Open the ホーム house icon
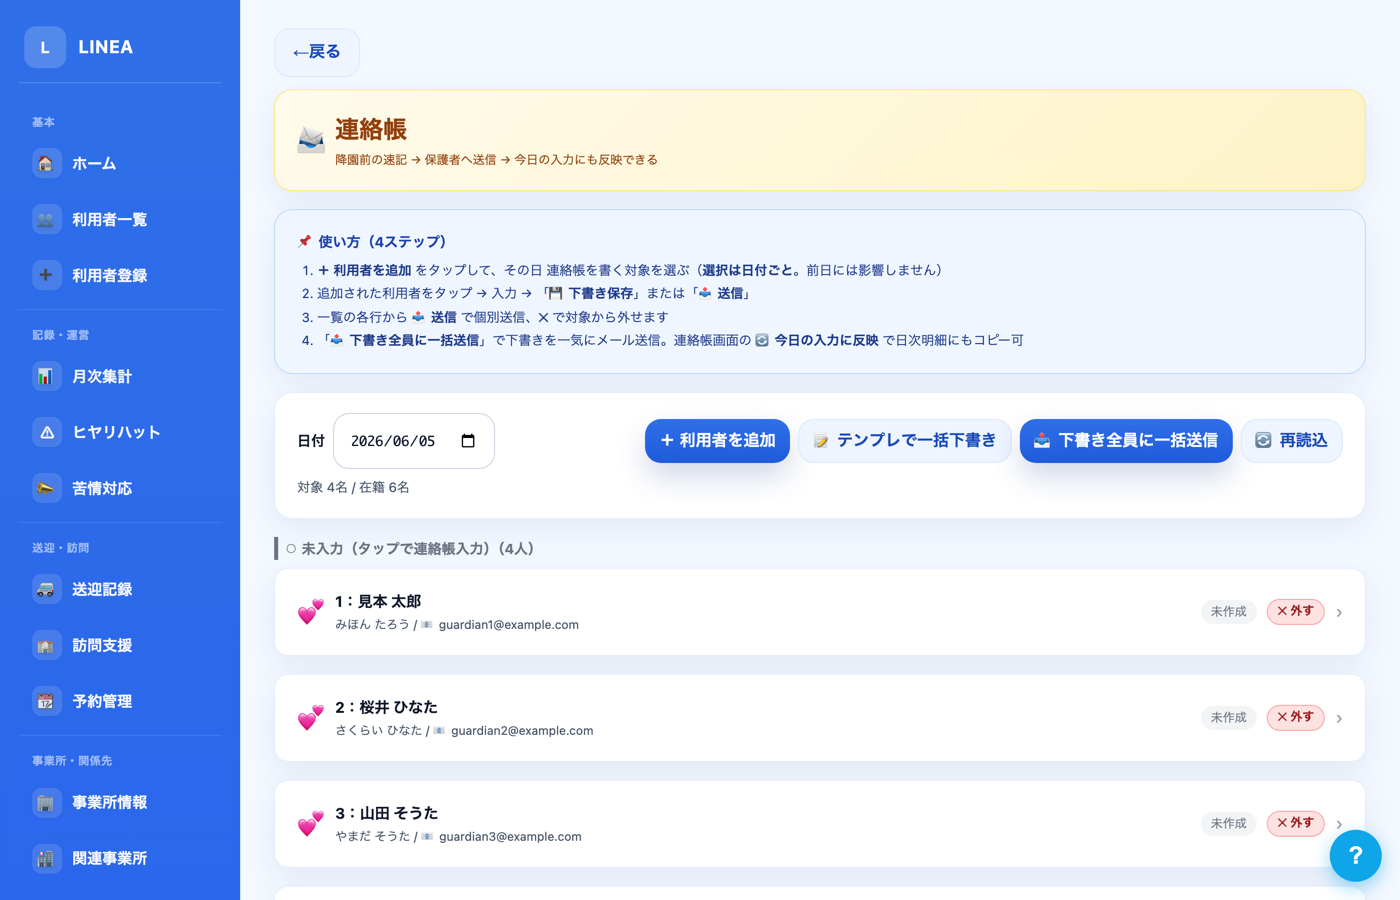This screenshot has height=900, width=1400. (46, 163)
